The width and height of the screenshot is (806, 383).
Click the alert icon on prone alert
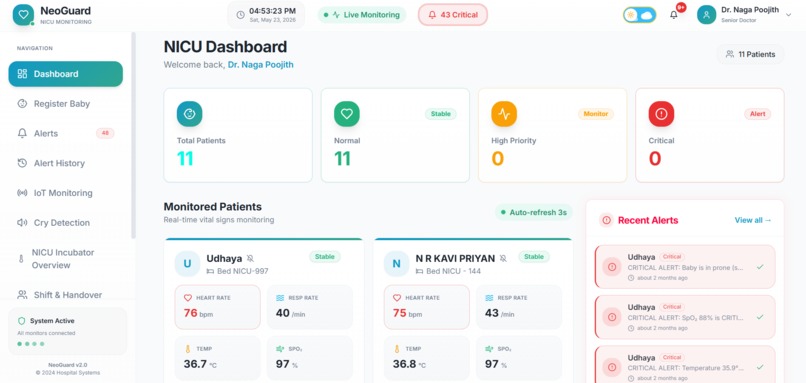tap(612, 267)
